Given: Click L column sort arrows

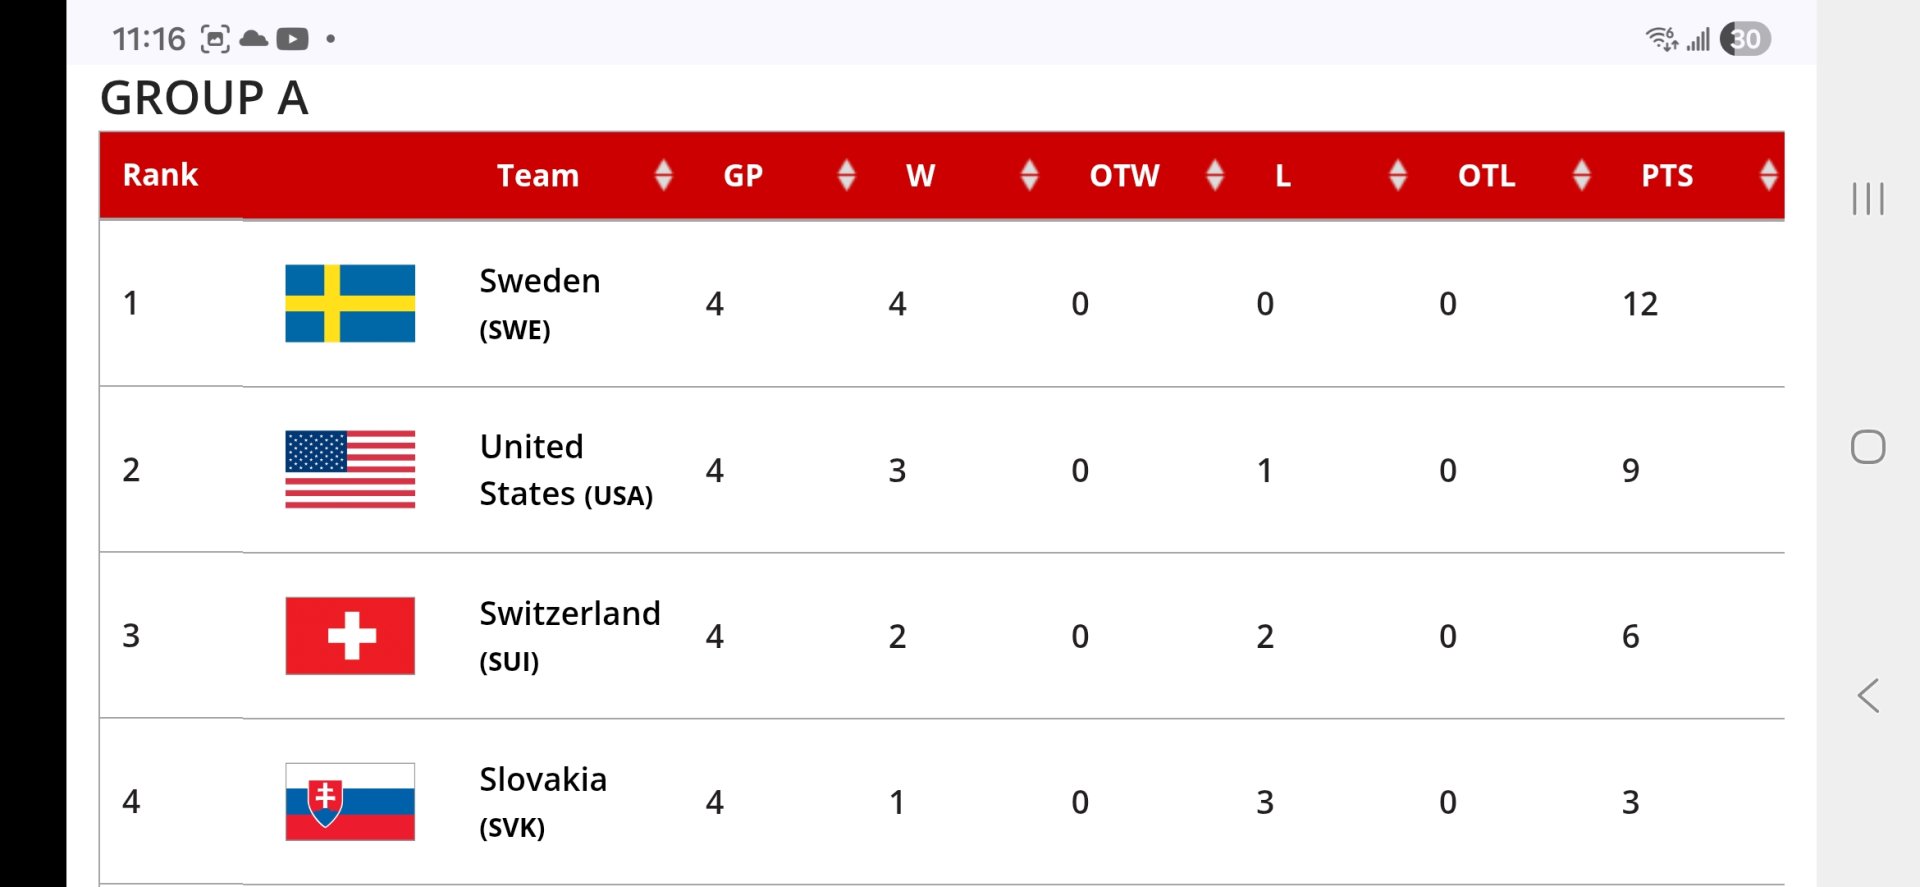Looking at the screenshot, I should (1398, 176).
